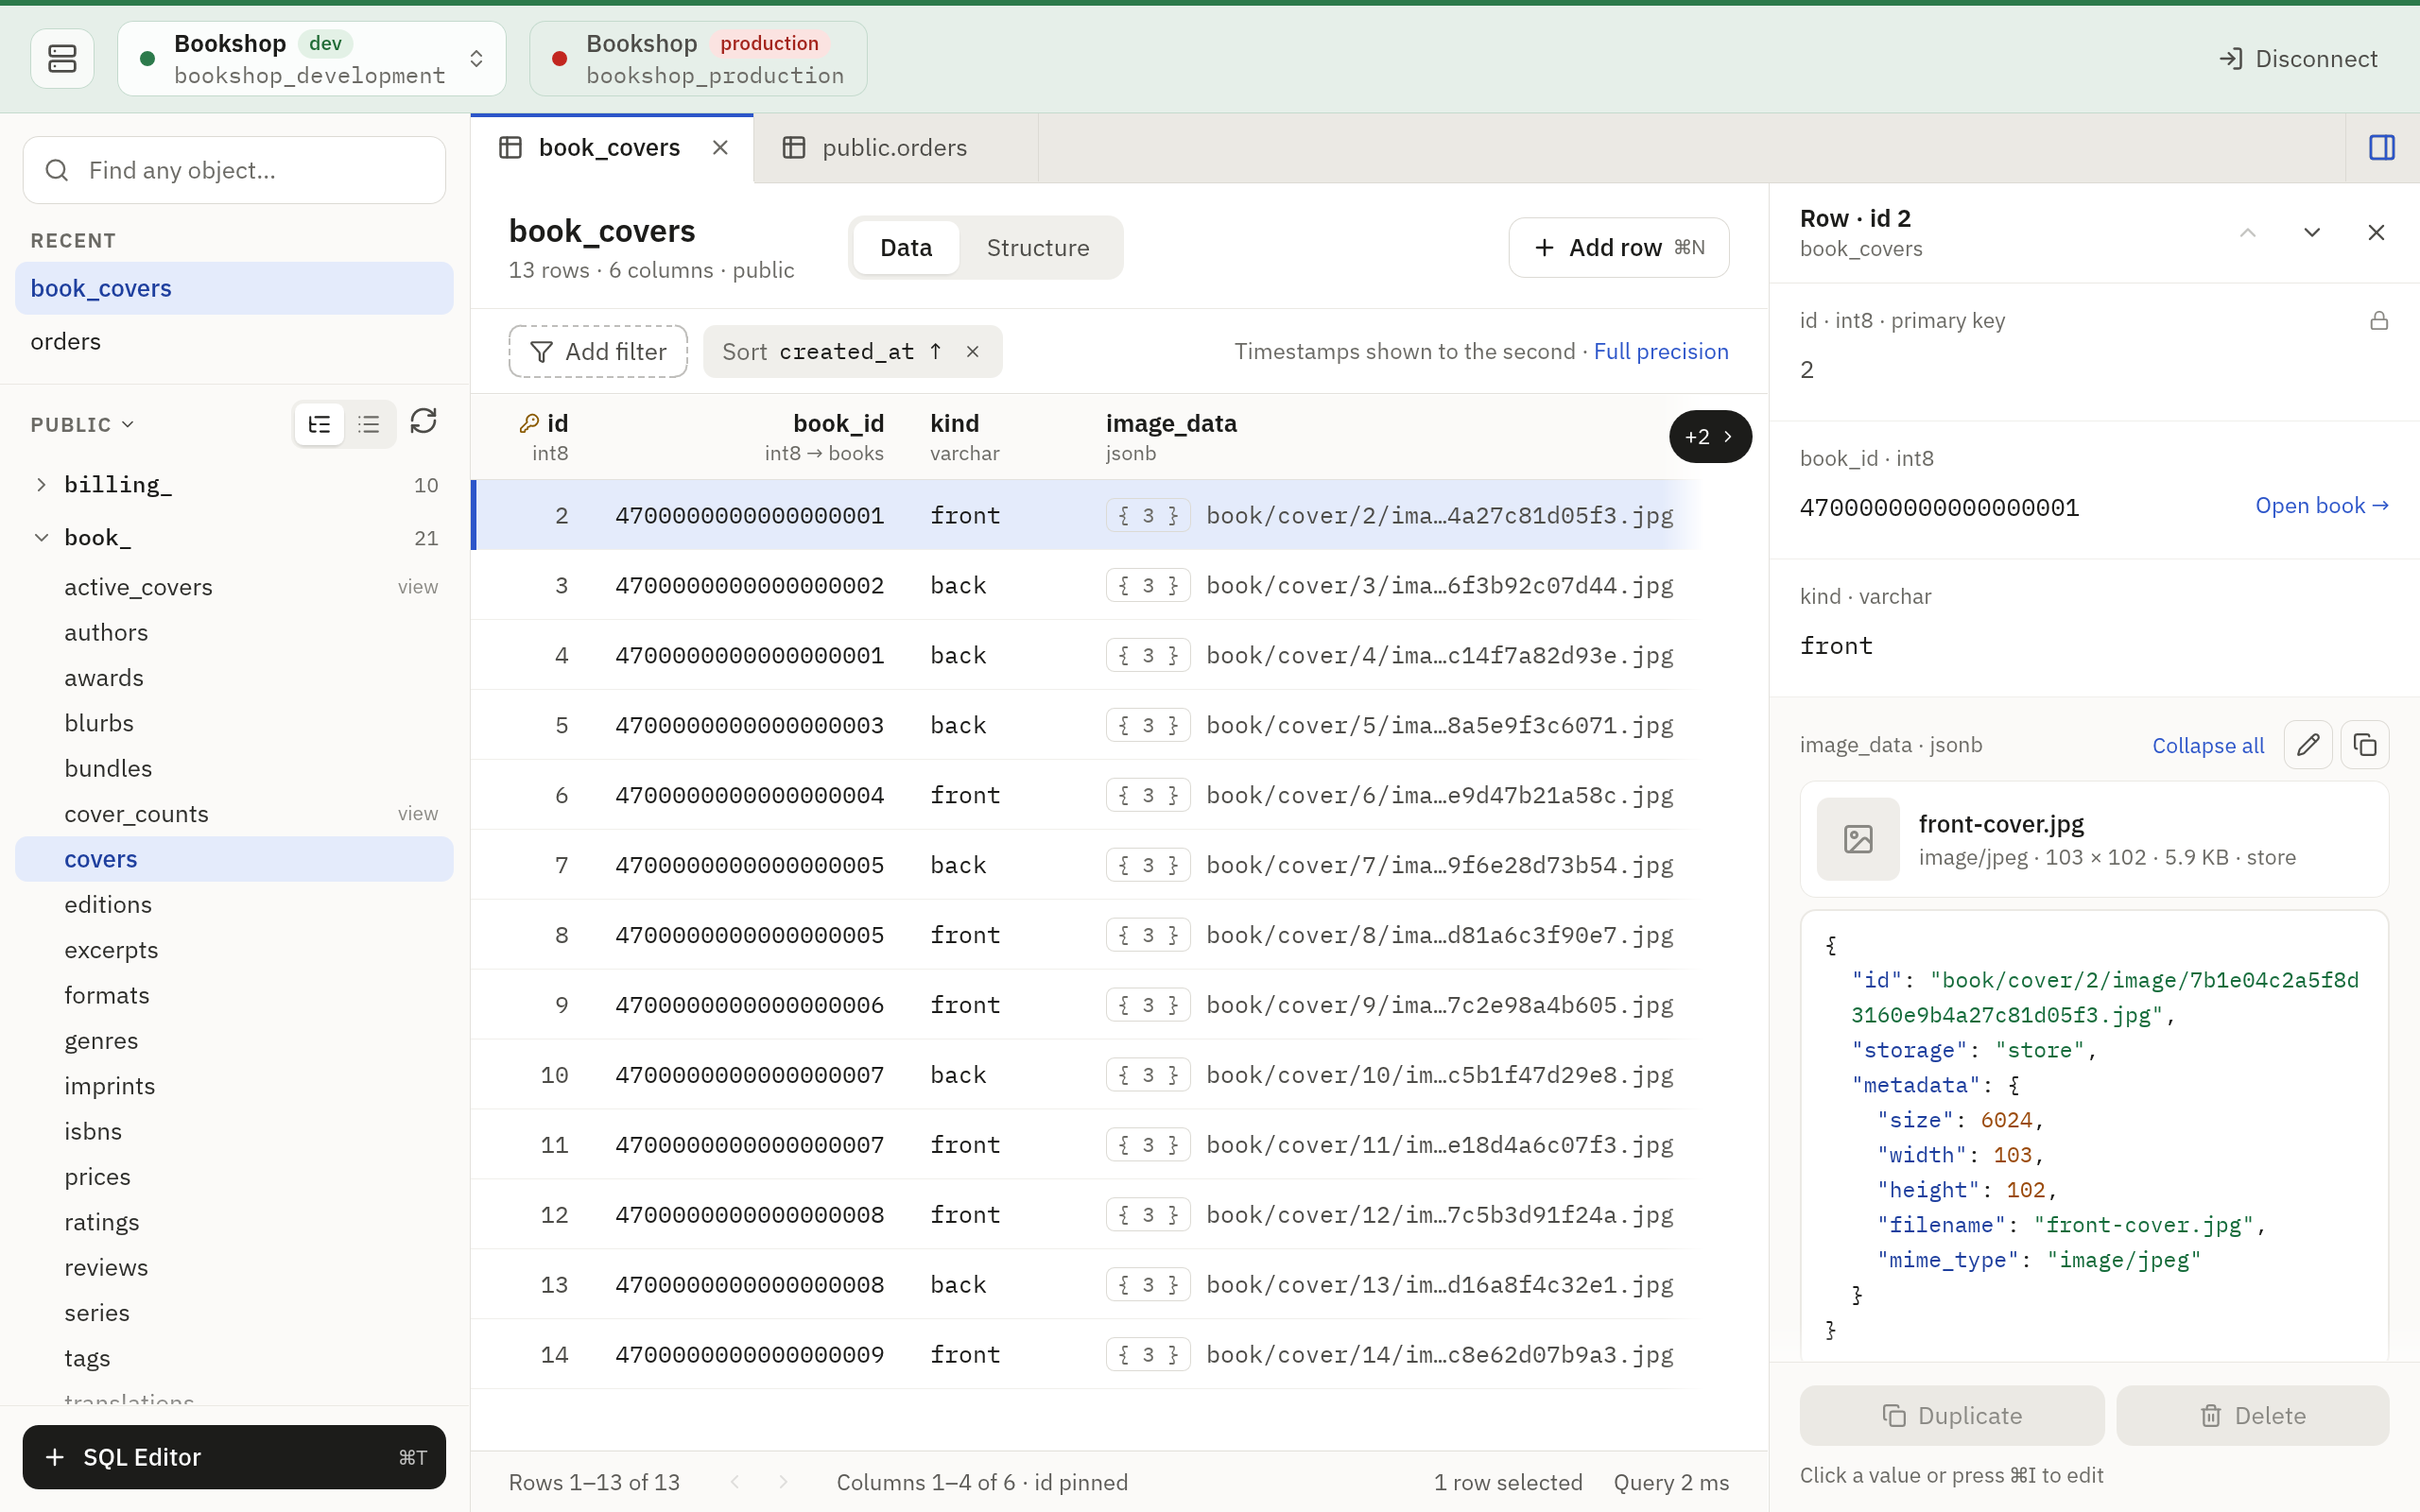Close the row detail panel

click(x=2376, y=233)
